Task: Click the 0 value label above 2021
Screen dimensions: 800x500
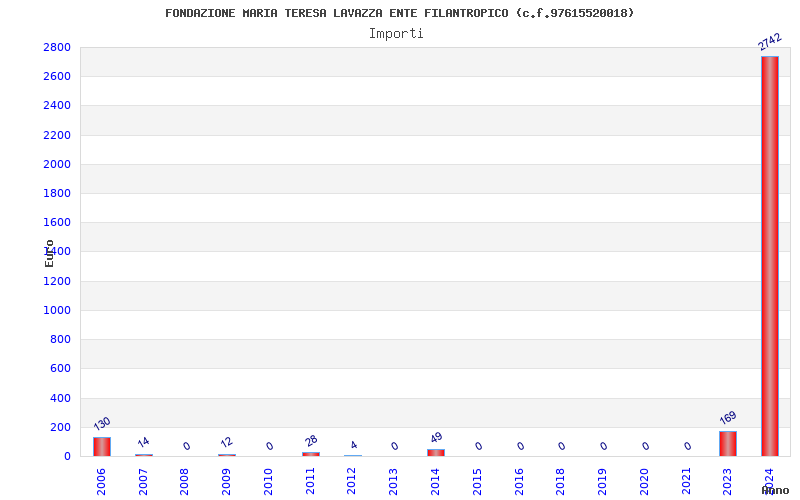Action: (687, 446)
